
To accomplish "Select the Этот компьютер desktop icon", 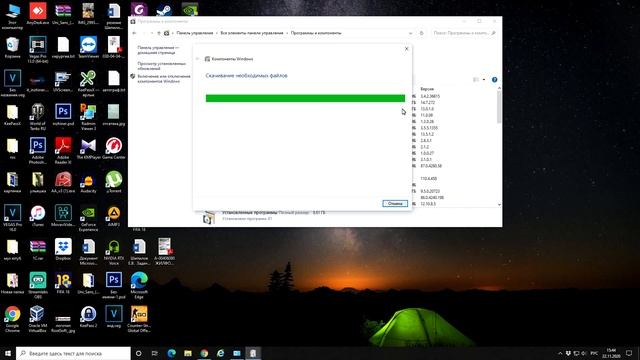I will click(x=12, y=16).
